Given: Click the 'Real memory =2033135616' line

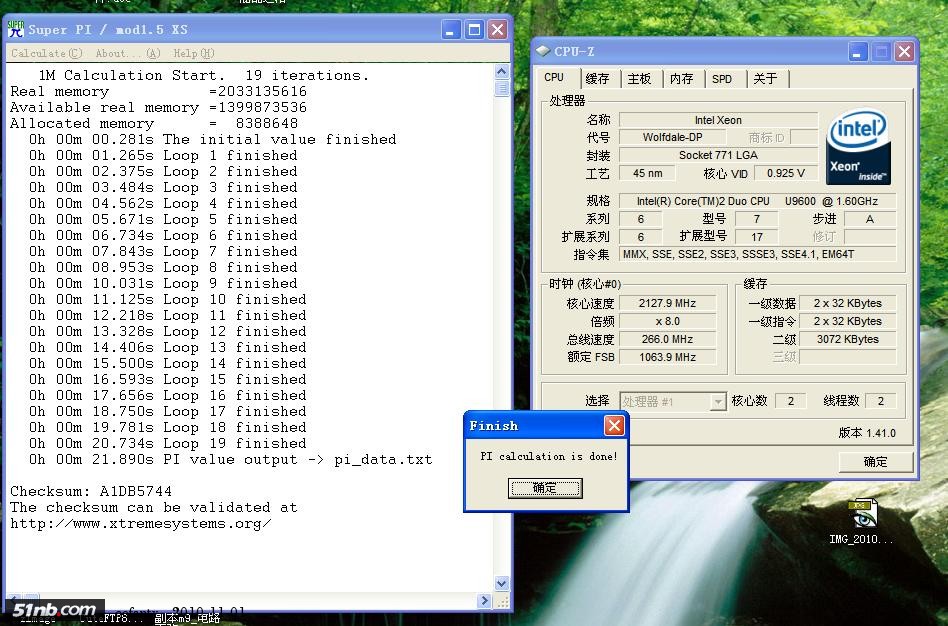Looking at the screenshot, I should coord(158,92).
